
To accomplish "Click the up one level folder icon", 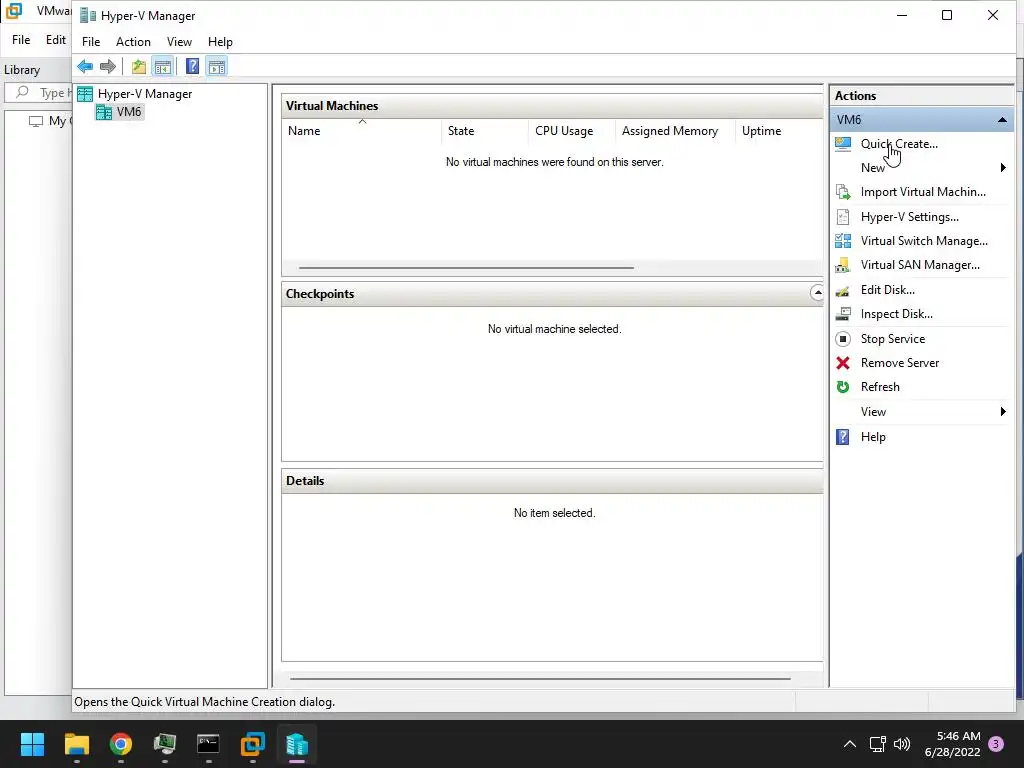I will [x=138, y=66].
